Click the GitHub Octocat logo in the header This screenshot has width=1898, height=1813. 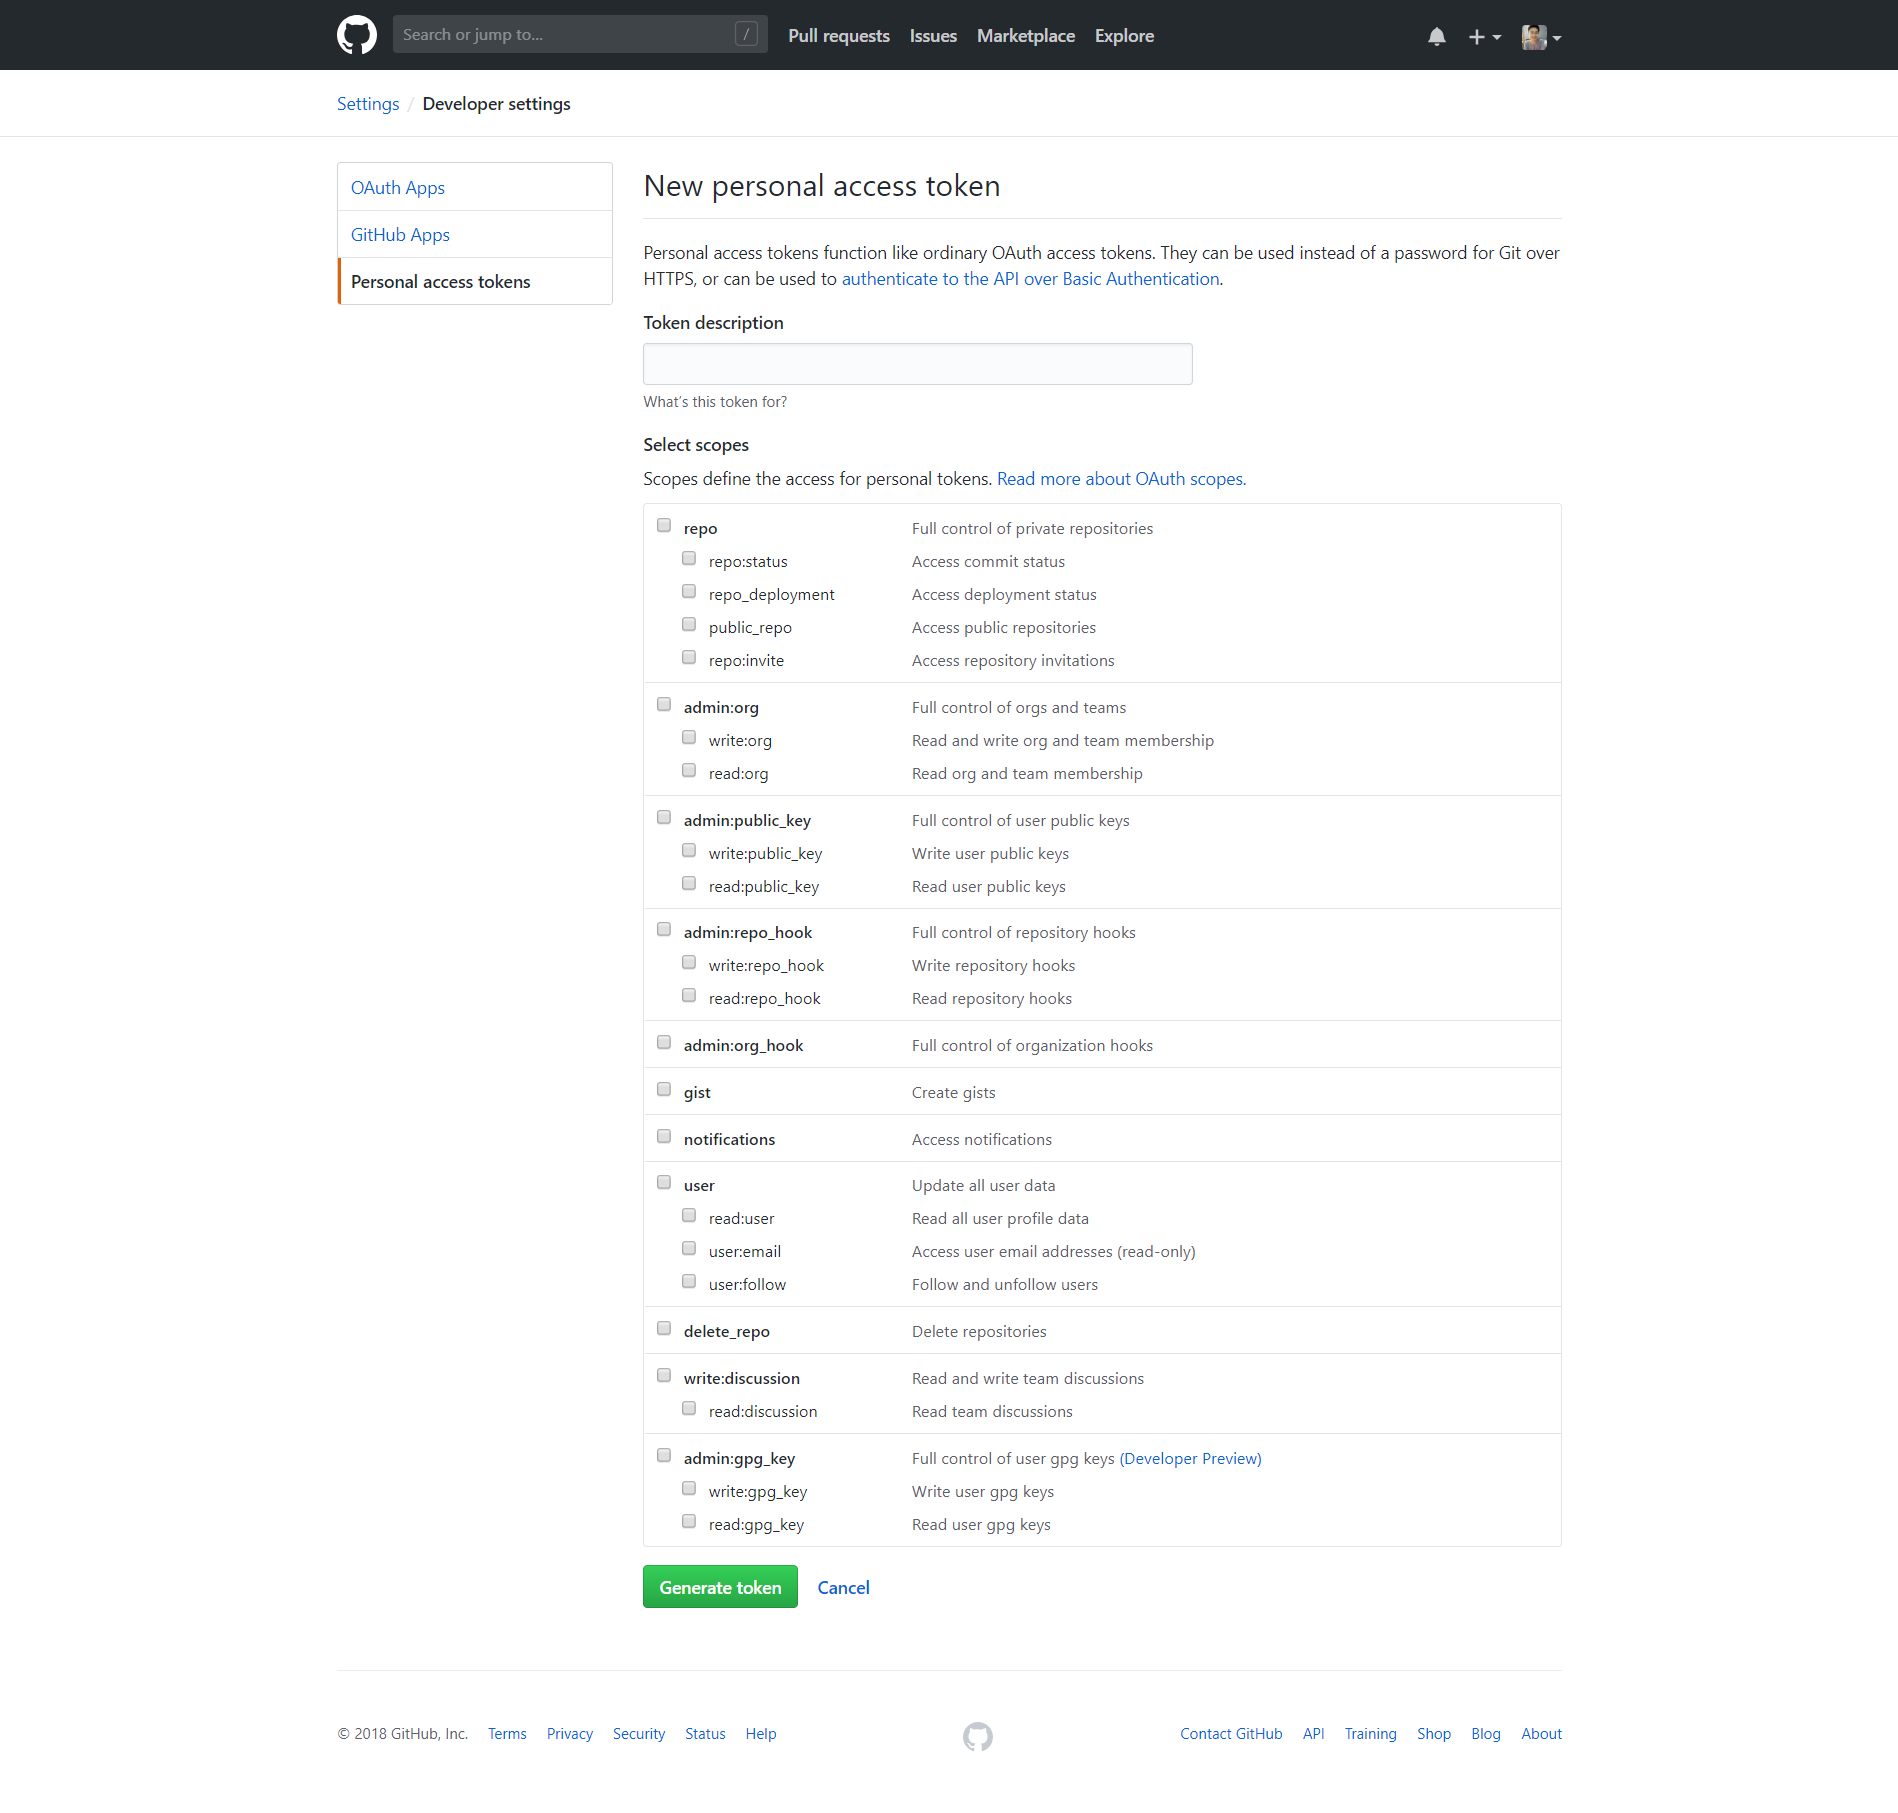357,35
